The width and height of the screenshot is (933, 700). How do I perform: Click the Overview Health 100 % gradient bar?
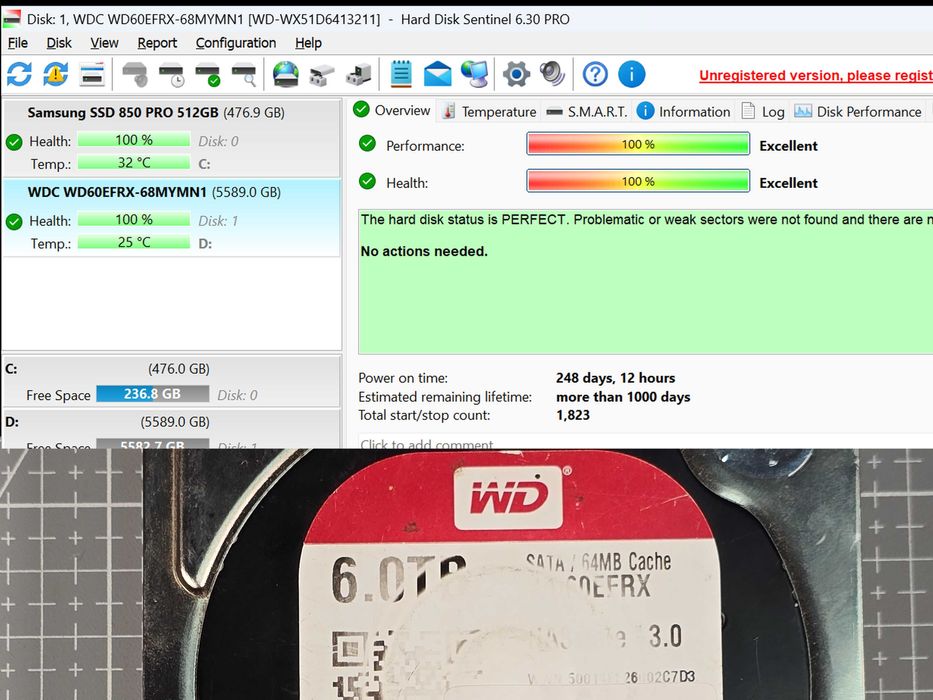[x=638, y=181]
